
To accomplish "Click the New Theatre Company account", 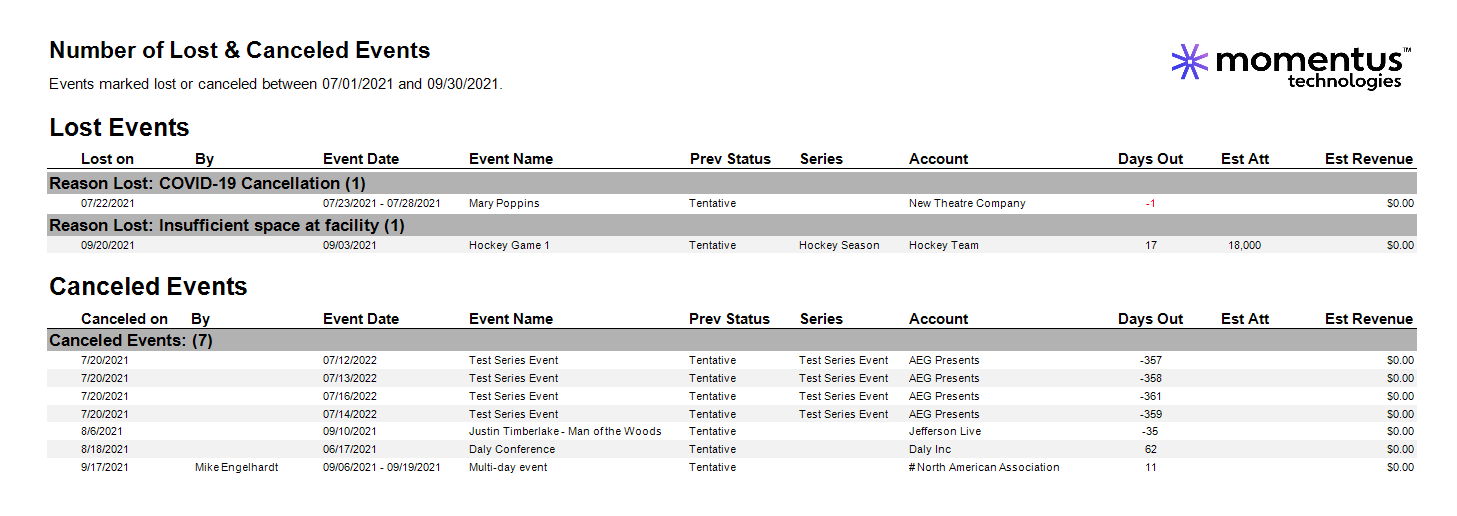I will (x=967, y=203).
